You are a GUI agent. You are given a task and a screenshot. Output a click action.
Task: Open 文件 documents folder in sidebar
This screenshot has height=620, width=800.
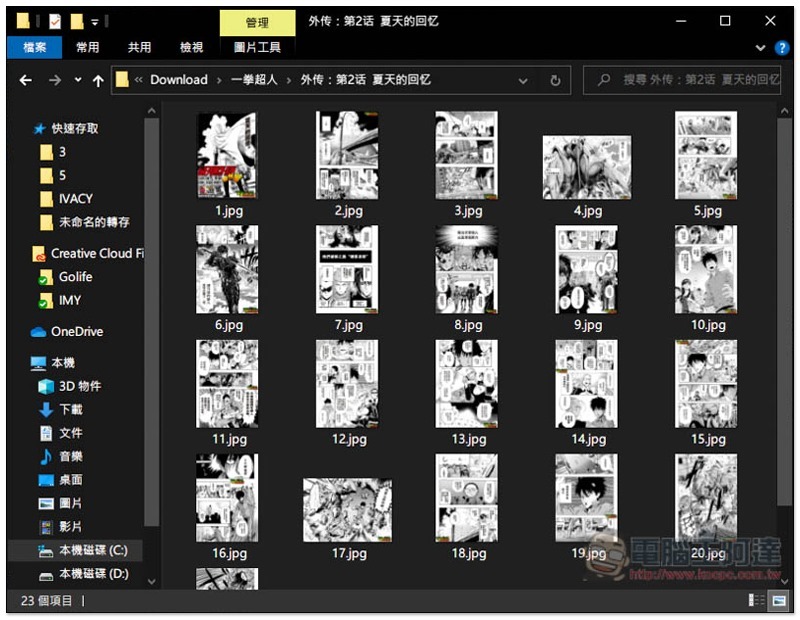[70, 433]
